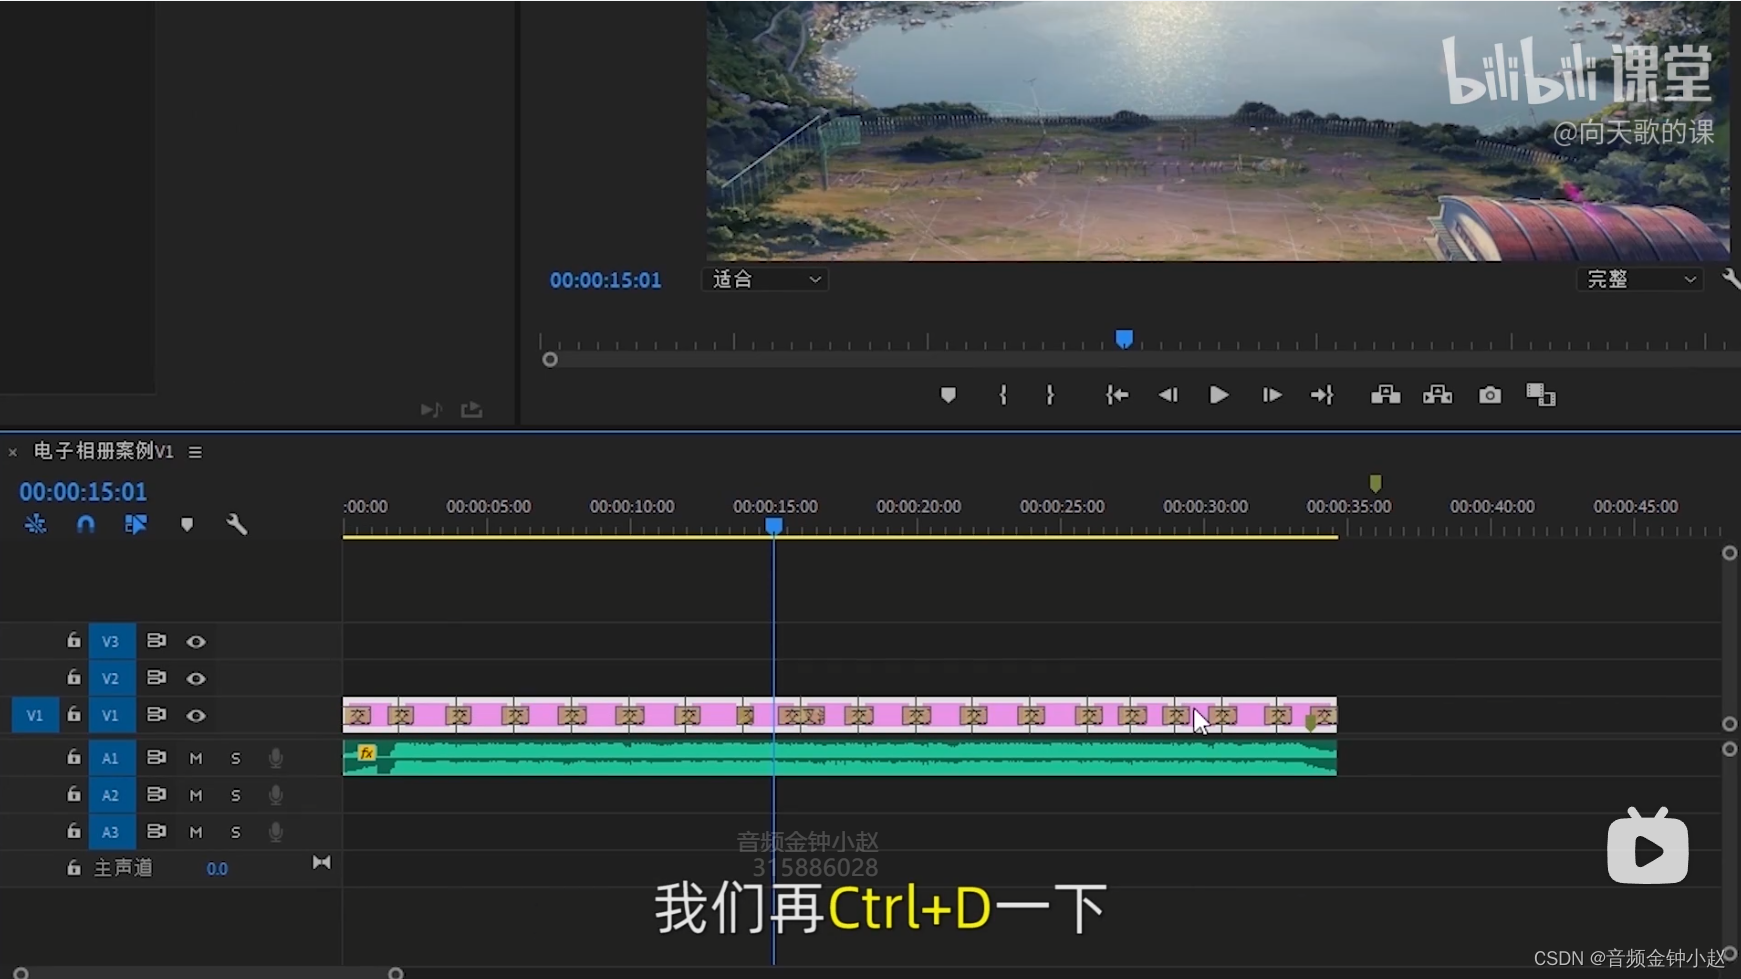Target audio track A1 header
Image resolution: width=1741 pixels, height=979 pixels.
(x=111, y=758)
